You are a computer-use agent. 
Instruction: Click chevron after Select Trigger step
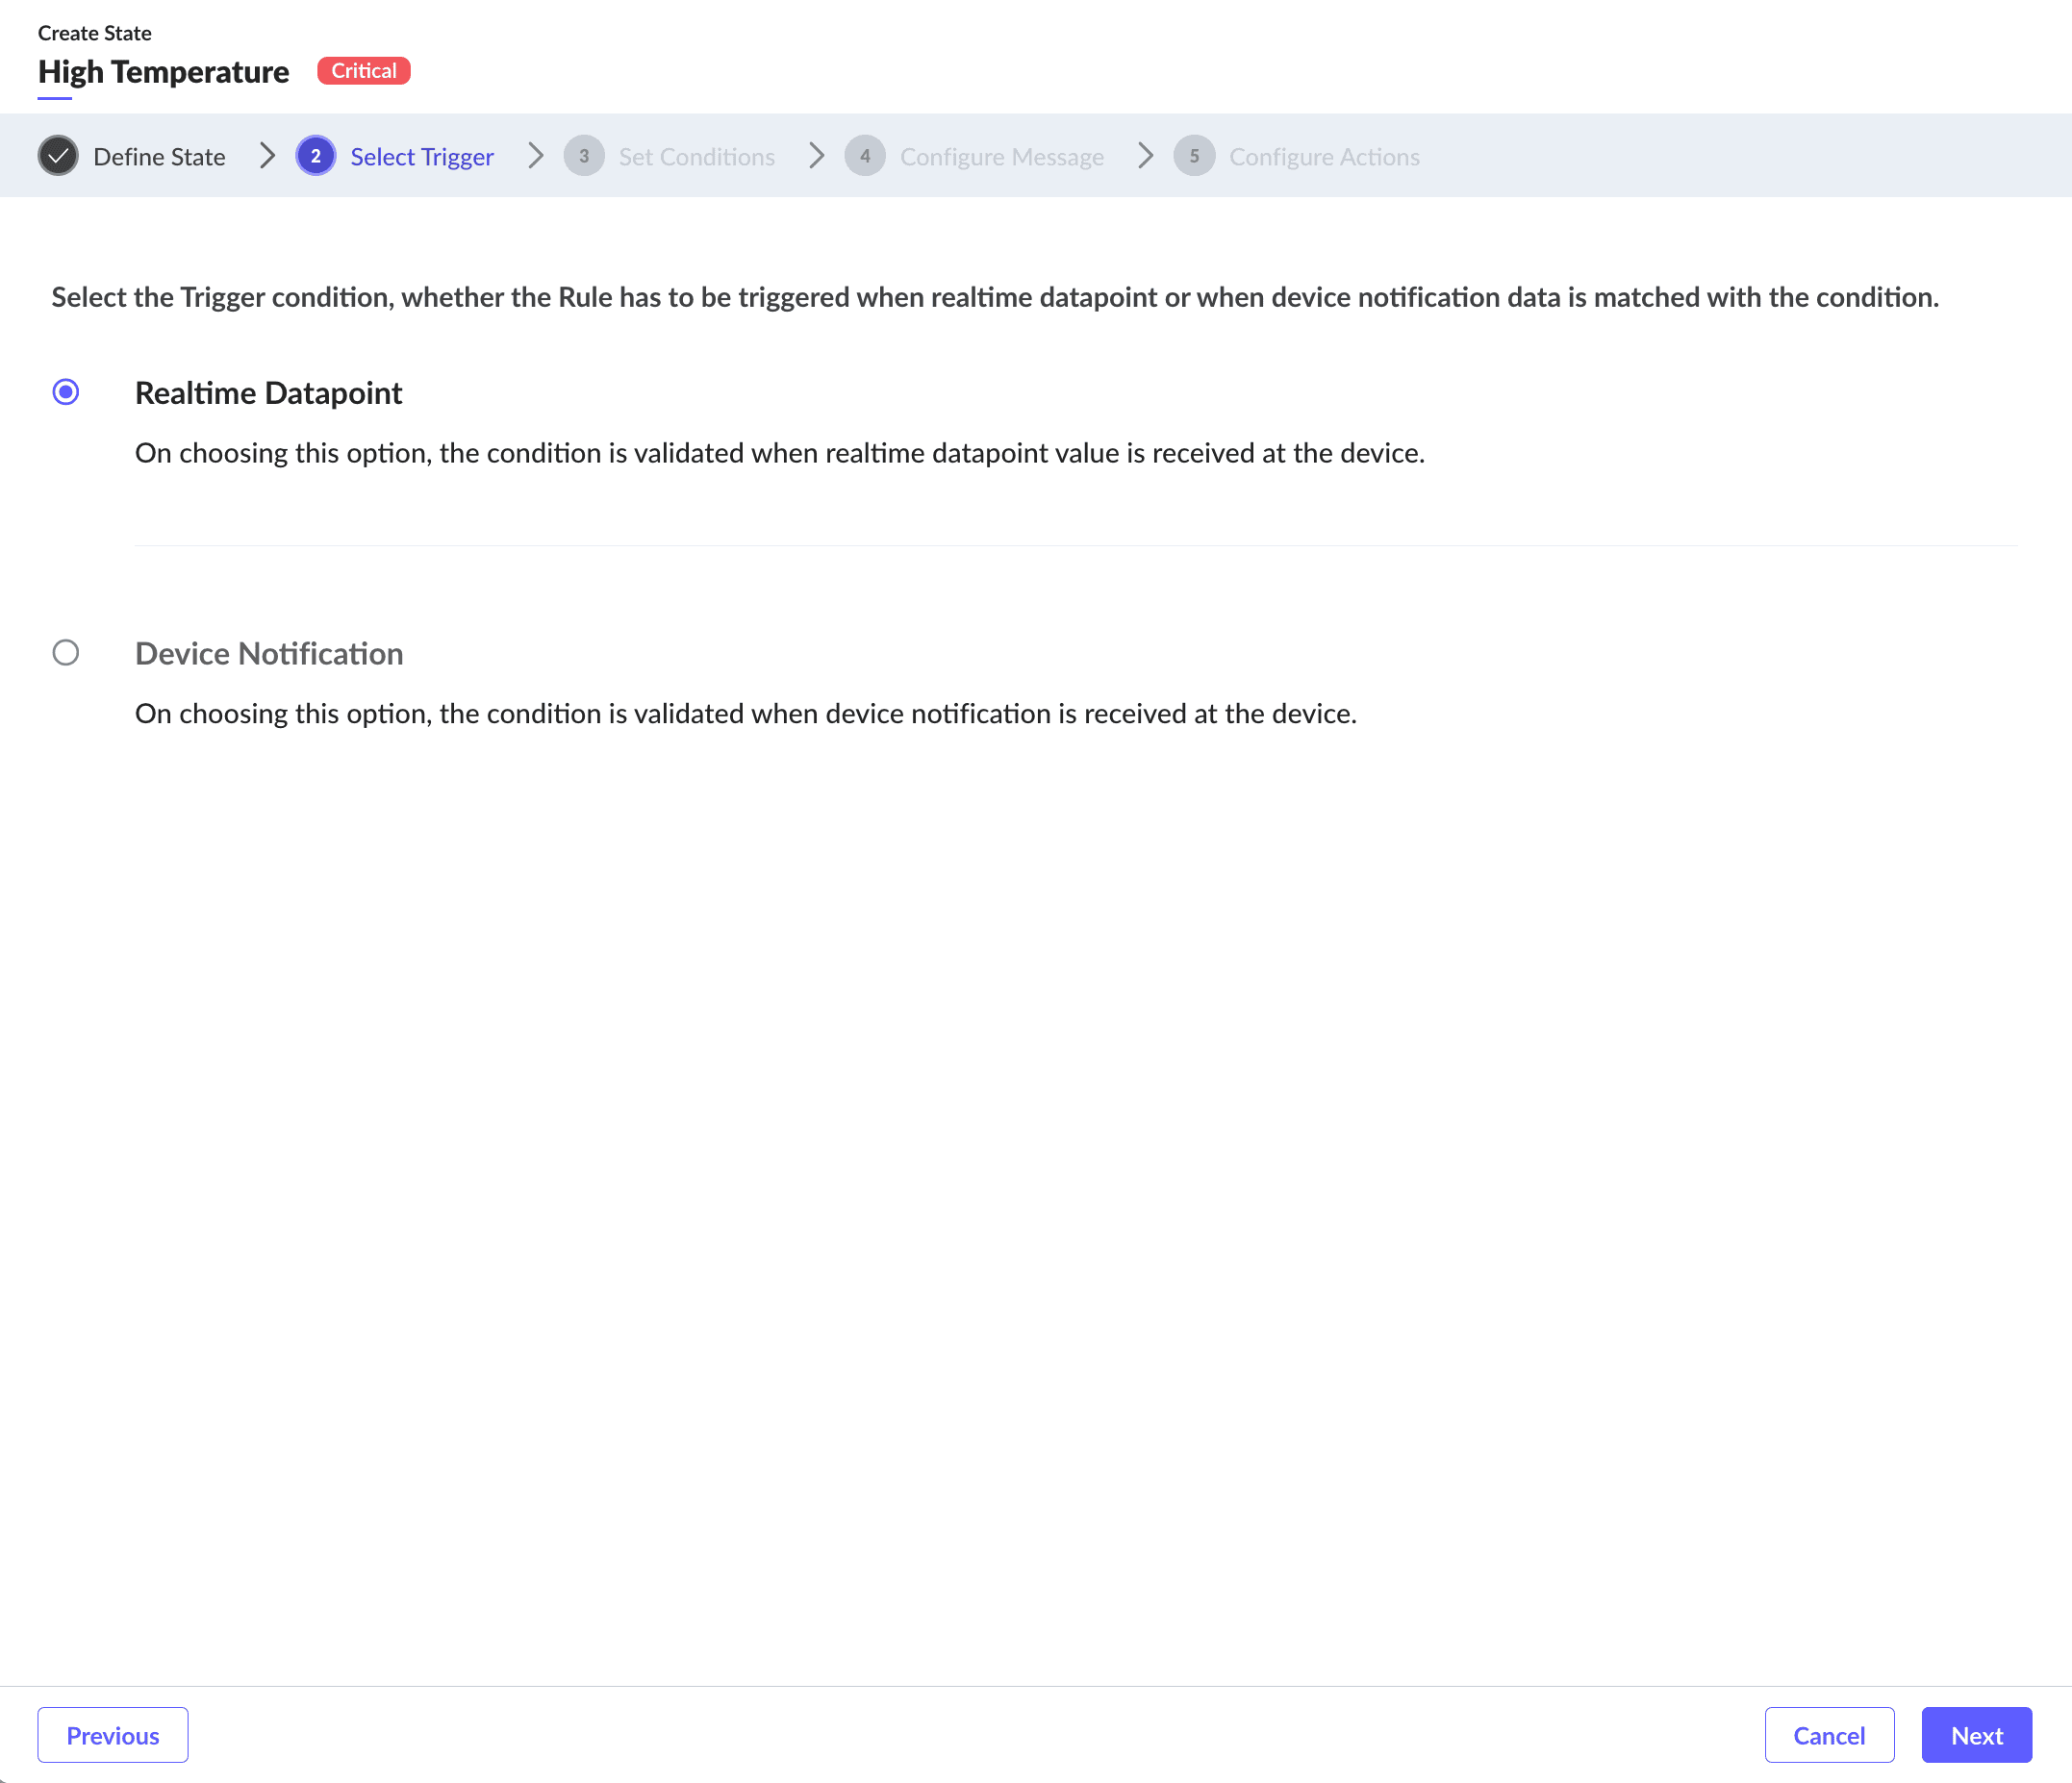tap(536, 156)
